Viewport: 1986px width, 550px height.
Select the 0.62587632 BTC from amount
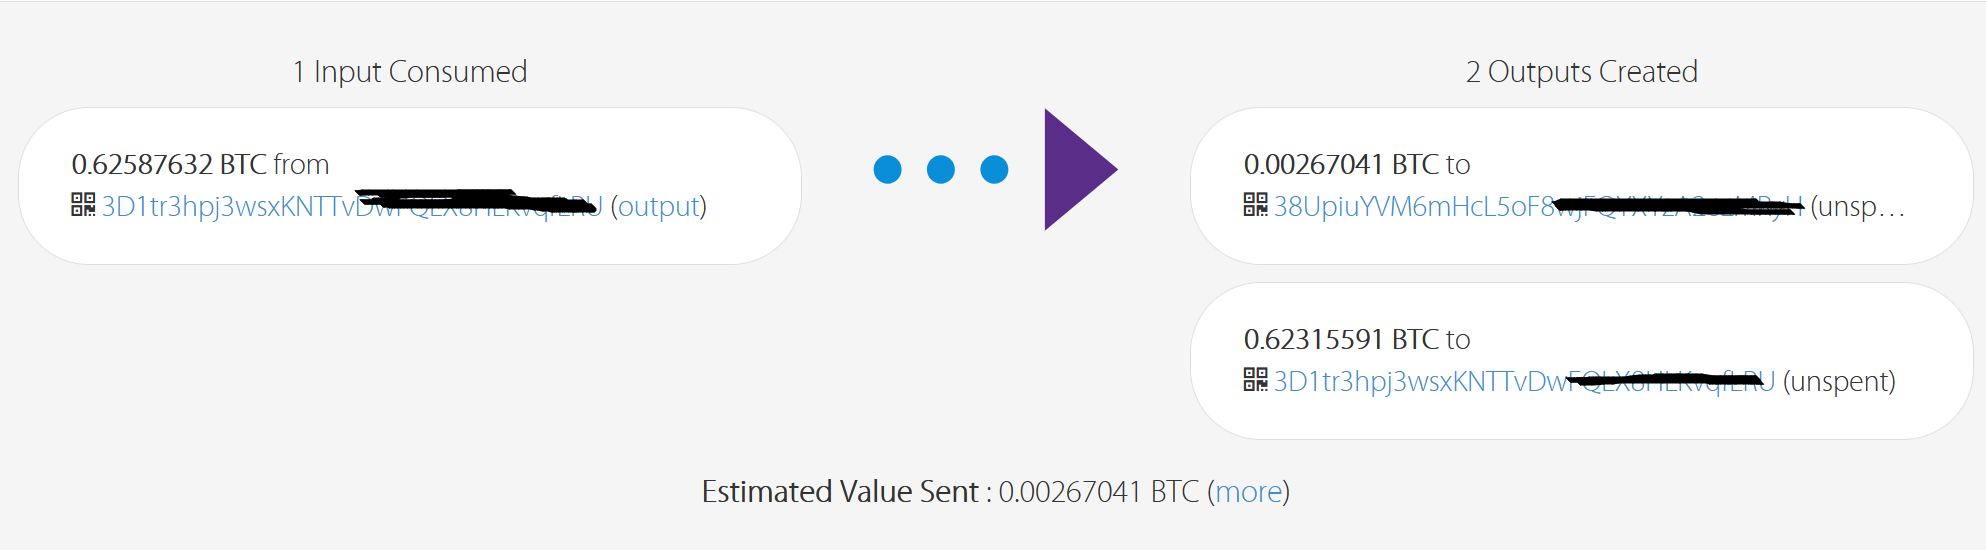click(200, 164)
